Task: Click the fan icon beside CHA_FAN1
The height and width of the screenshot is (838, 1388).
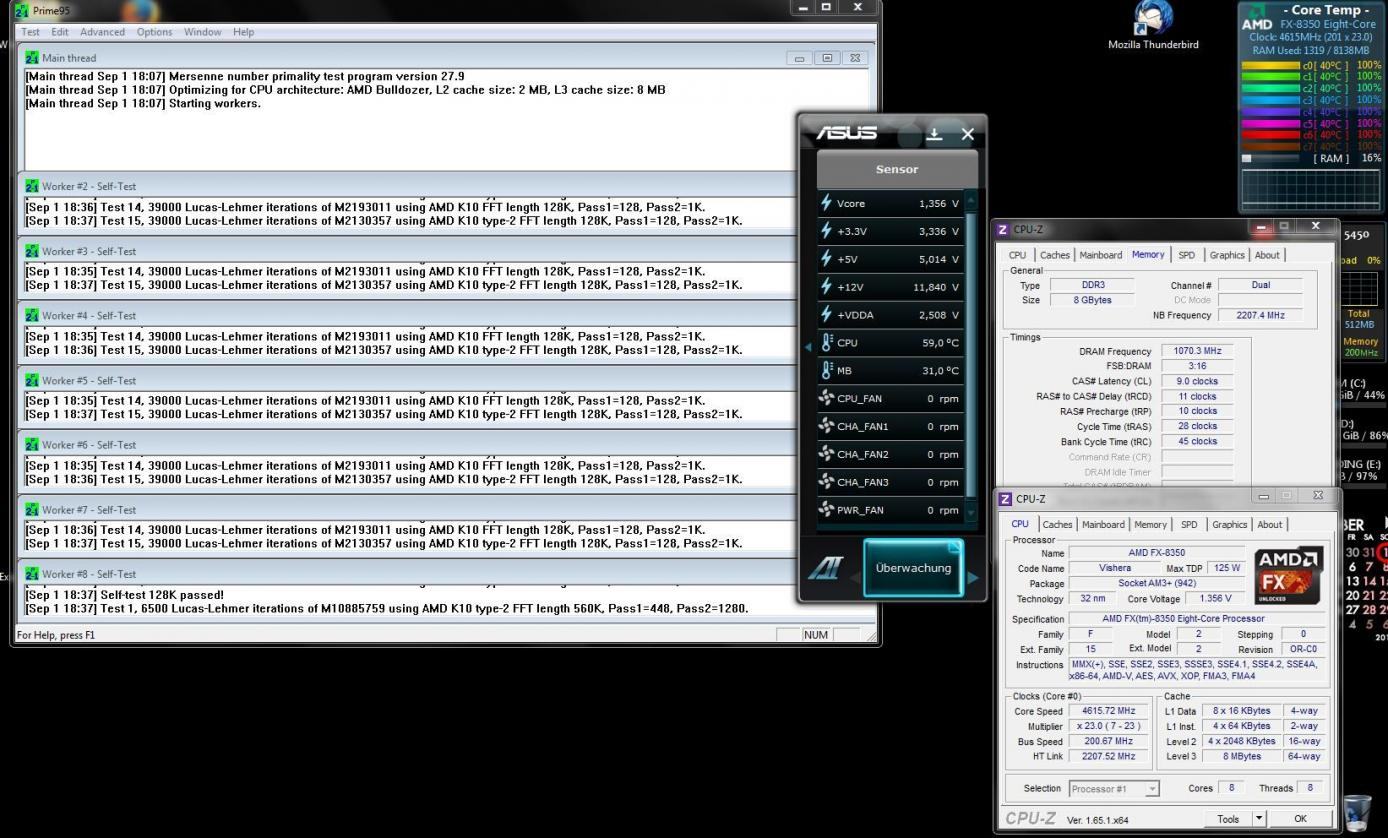Action: [826, 426]
